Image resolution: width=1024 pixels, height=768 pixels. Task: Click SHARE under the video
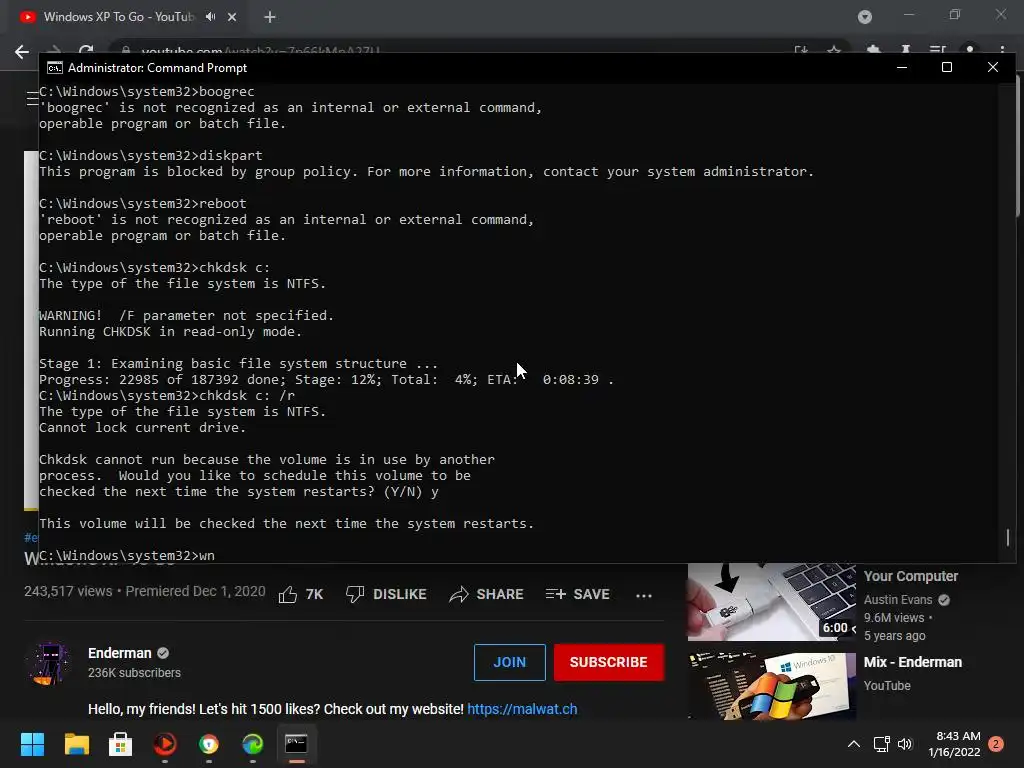pyautogui.click(x=487, y=594)
